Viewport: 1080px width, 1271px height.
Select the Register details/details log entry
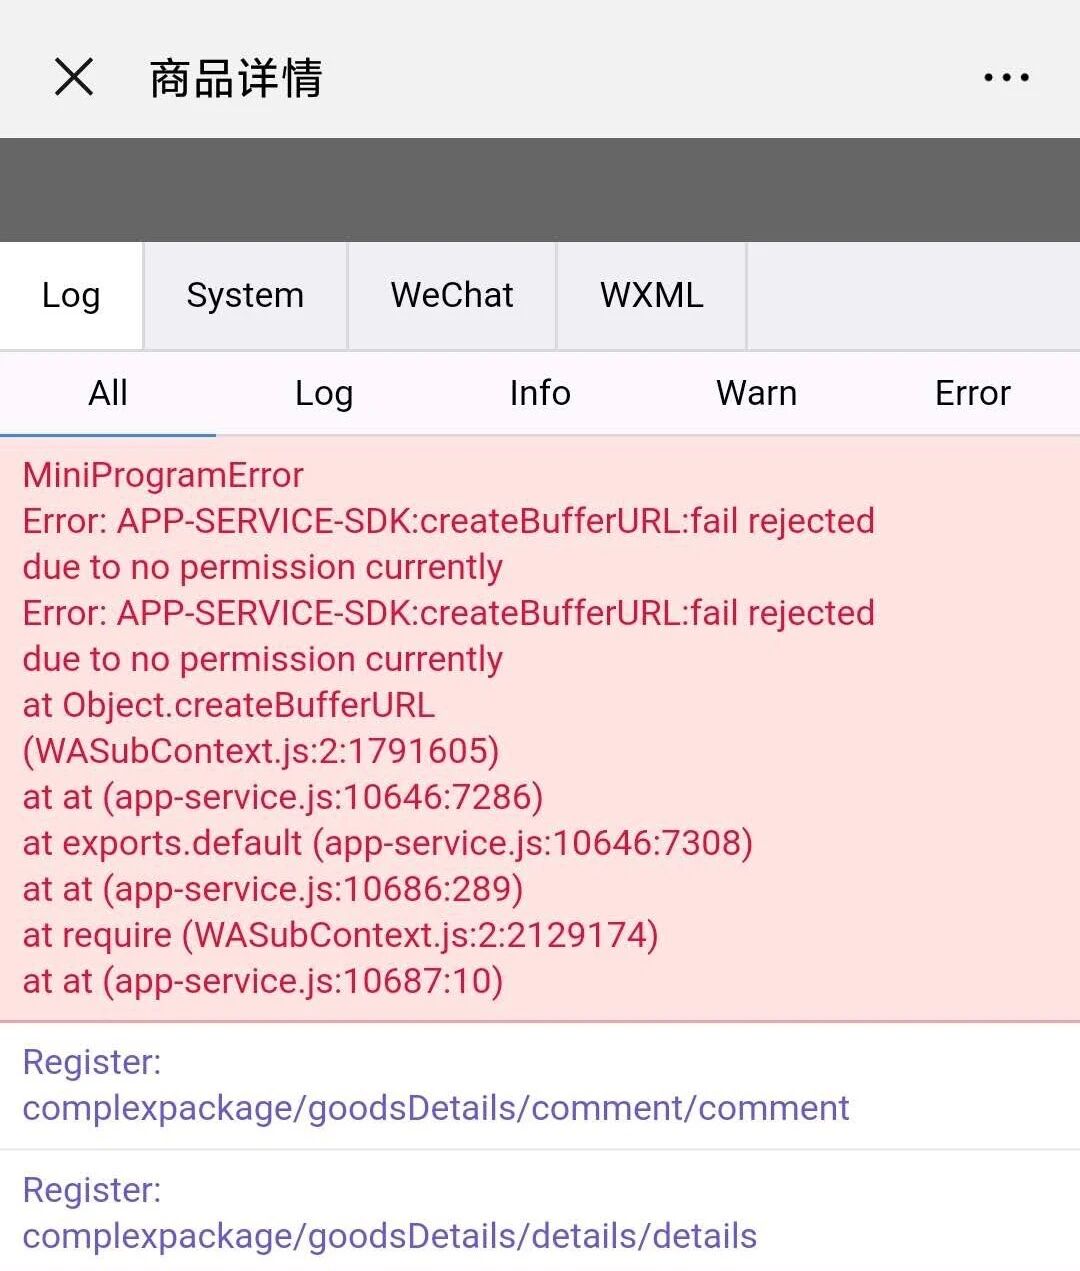pos(390,1214)
